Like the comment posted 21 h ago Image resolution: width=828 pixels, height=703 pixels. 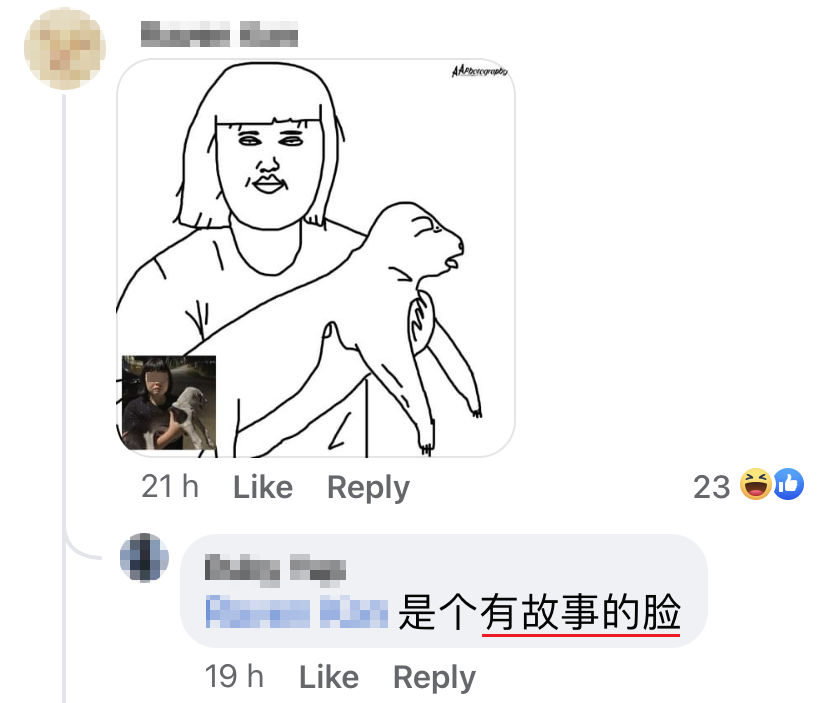pyautogui.click(x=263, y=486)
